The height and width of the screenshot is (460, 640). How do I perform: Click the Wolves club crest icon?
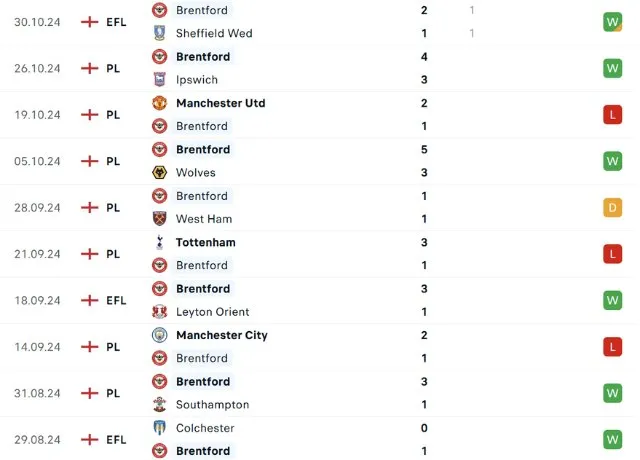coord(159,172)
